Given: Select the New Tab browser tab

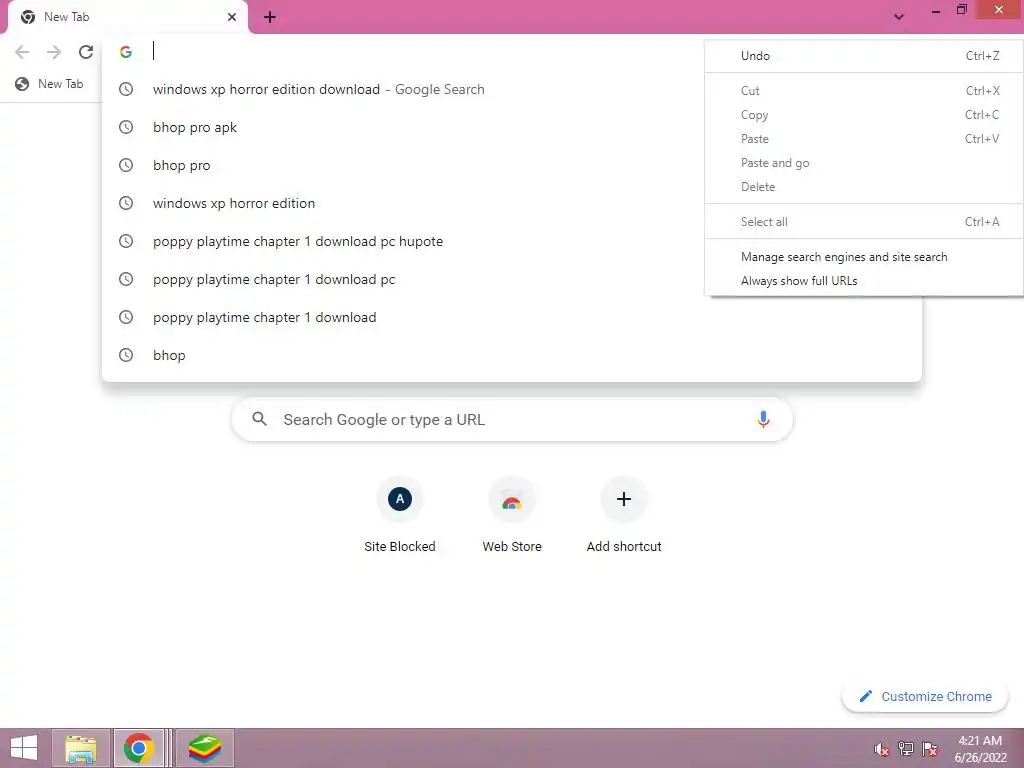Looking at the screenshot, I should [127, 17].
